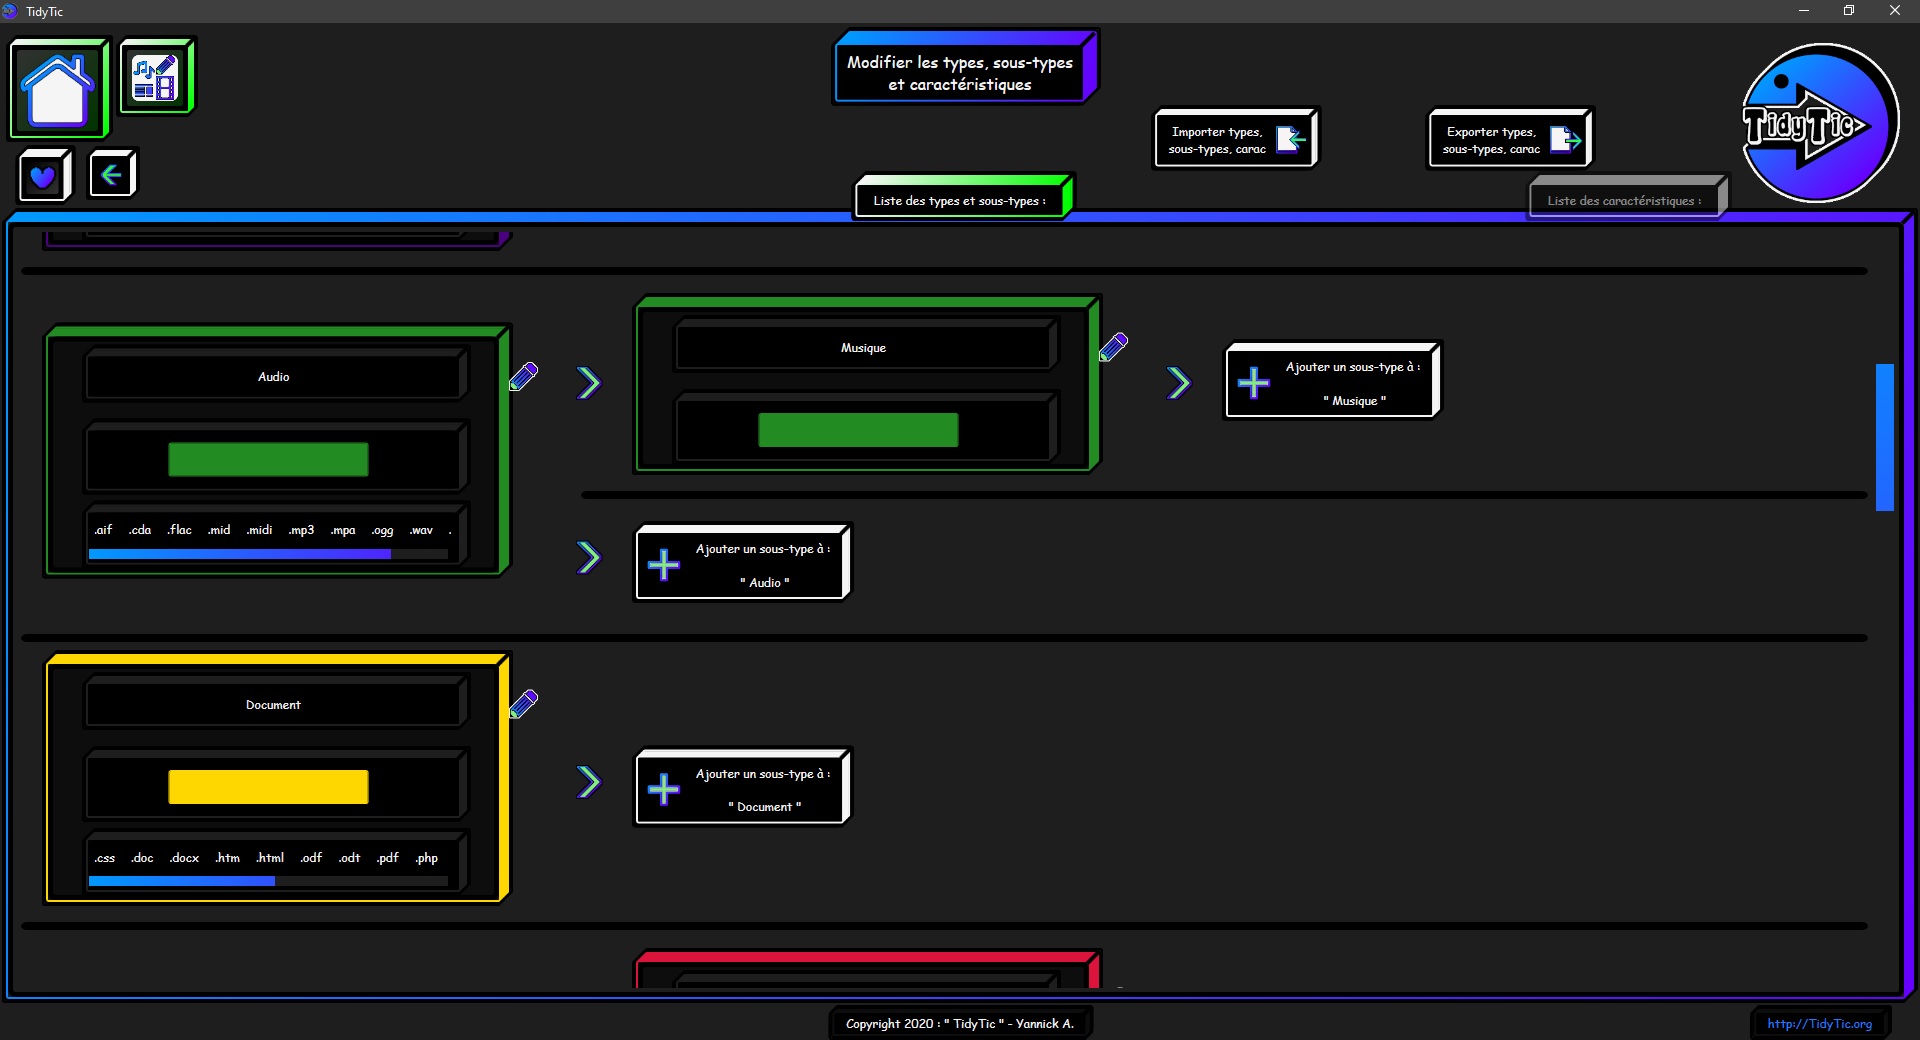Click the Copyright 2020 TidyTic footer text
This screenshot has width=1920, height=1040.
960,1024
